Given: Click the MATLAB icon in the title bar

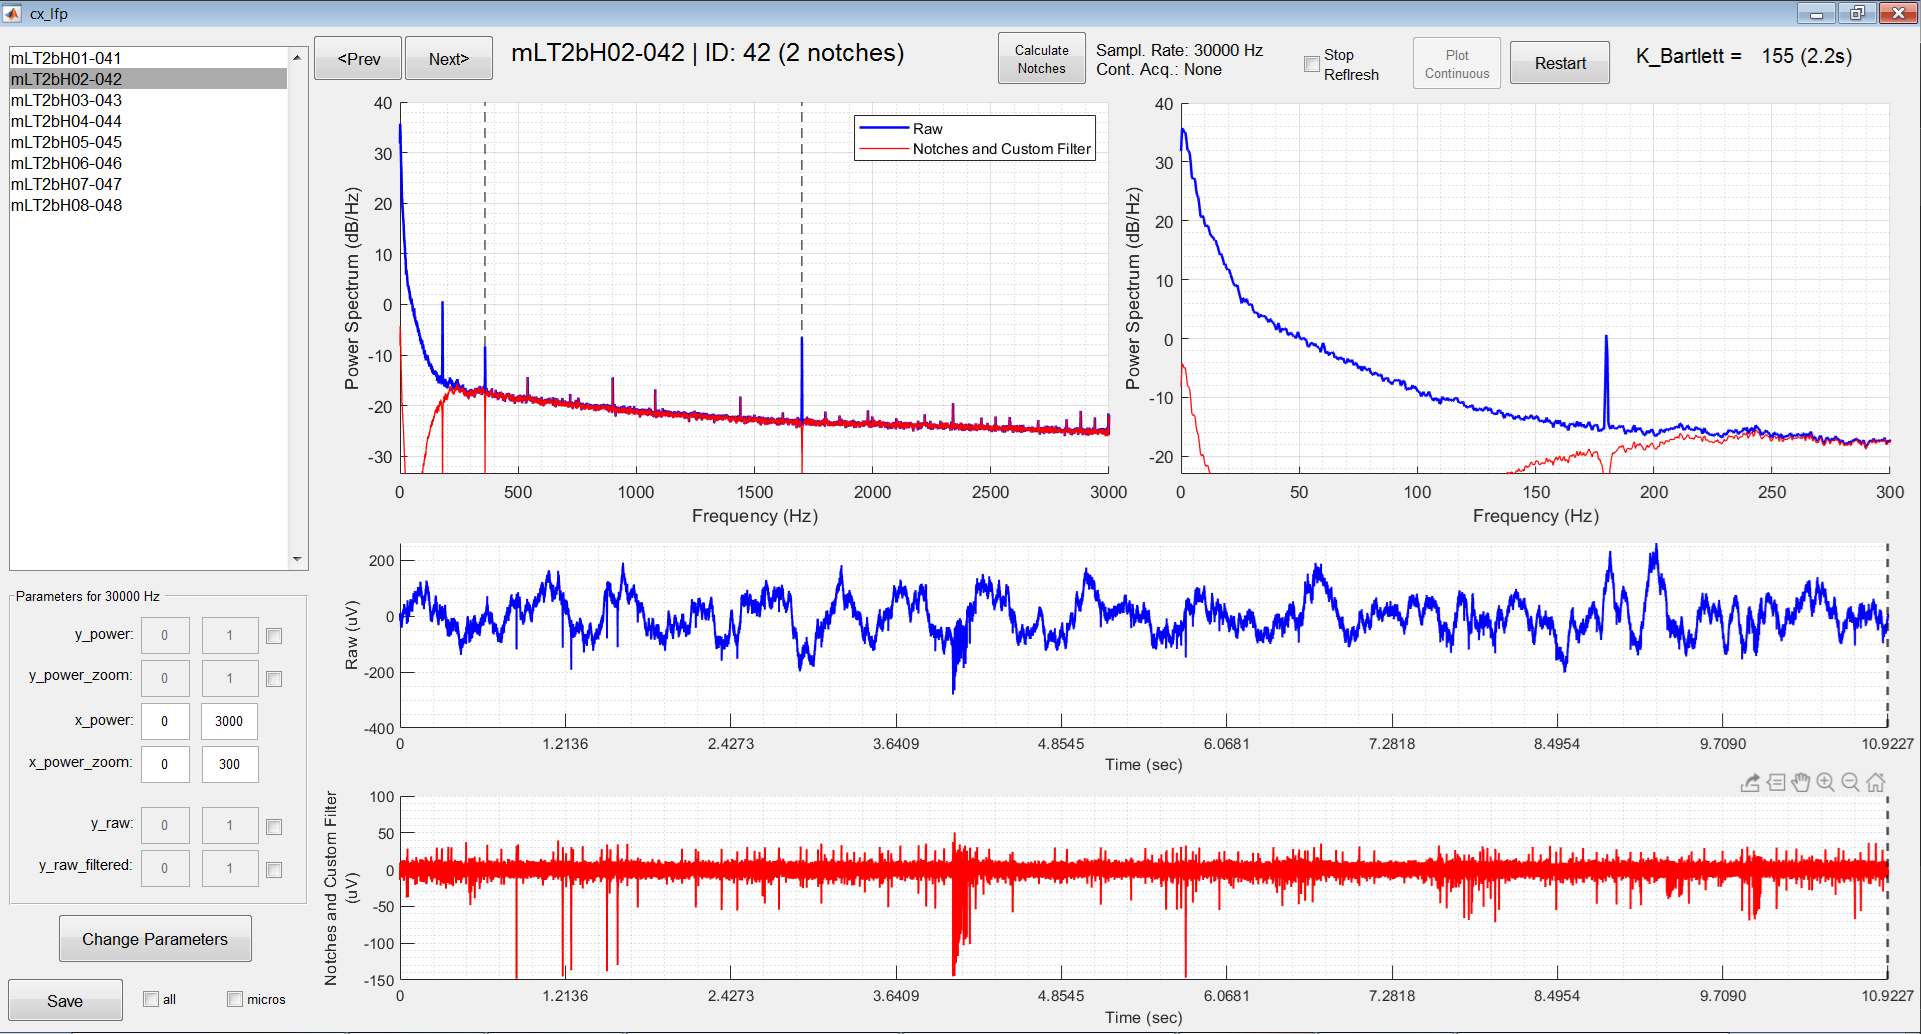Looking at the screenshot, I should [13, 13].
